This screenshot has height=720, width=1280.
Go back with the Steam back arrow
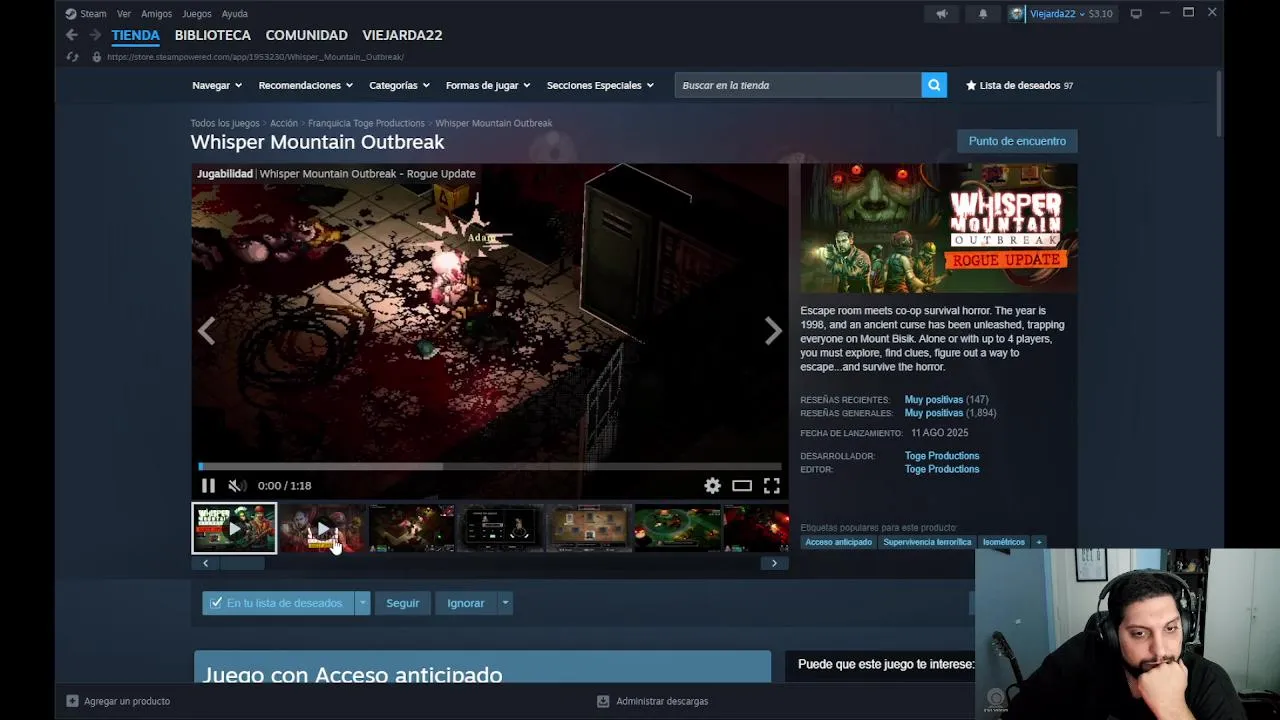(x=72, y=35)
